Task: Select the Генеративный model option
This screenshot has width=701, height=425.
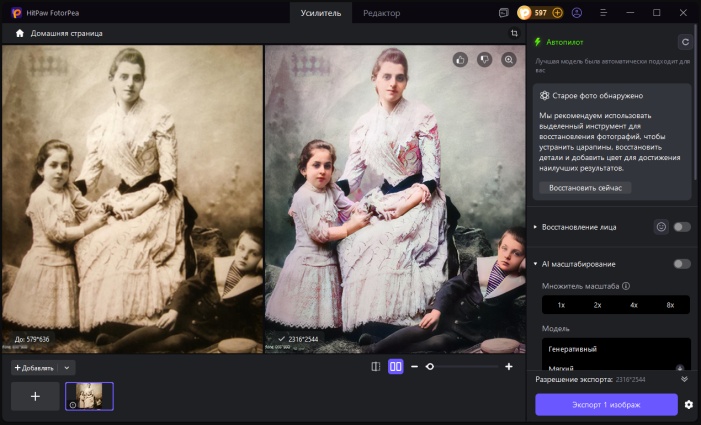Action: tap(573, 349)
